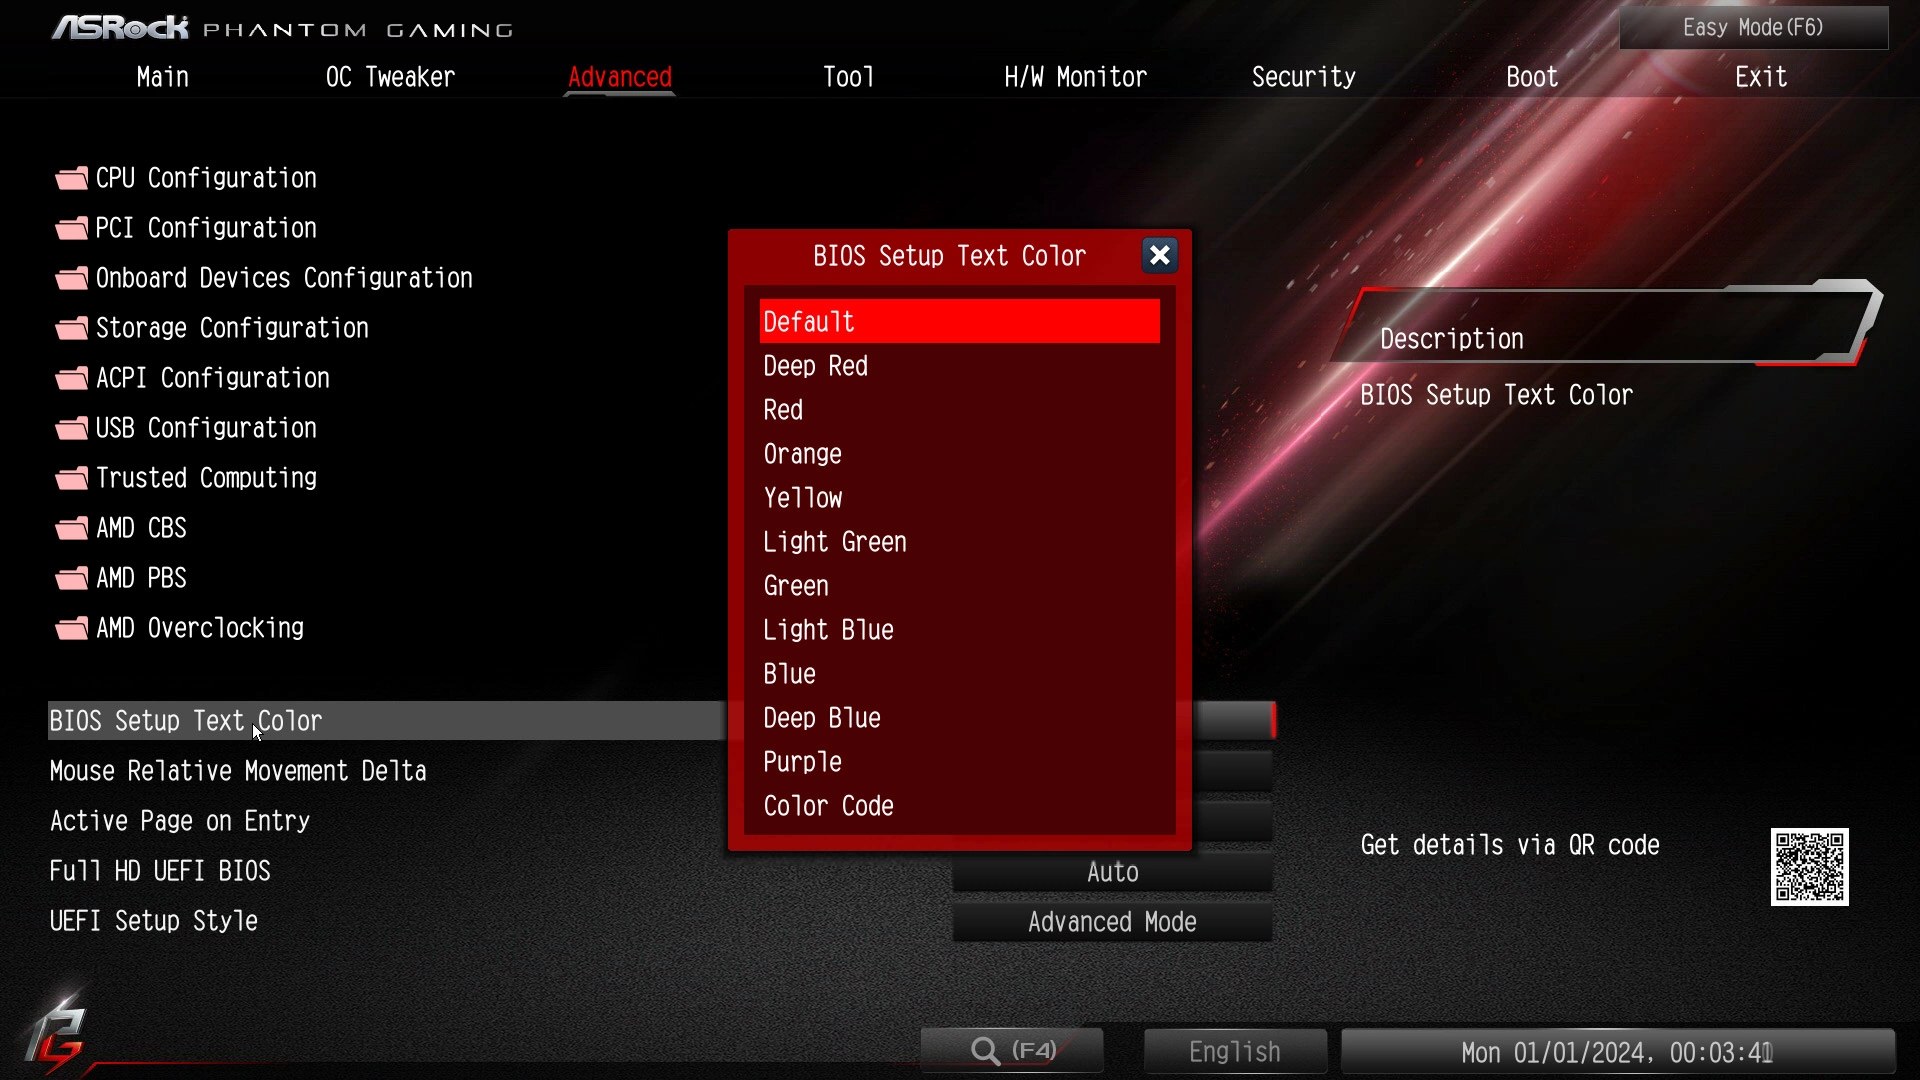Select Deep Red text color option
The image size is (1920, 1080).
[x=959, y=365]
